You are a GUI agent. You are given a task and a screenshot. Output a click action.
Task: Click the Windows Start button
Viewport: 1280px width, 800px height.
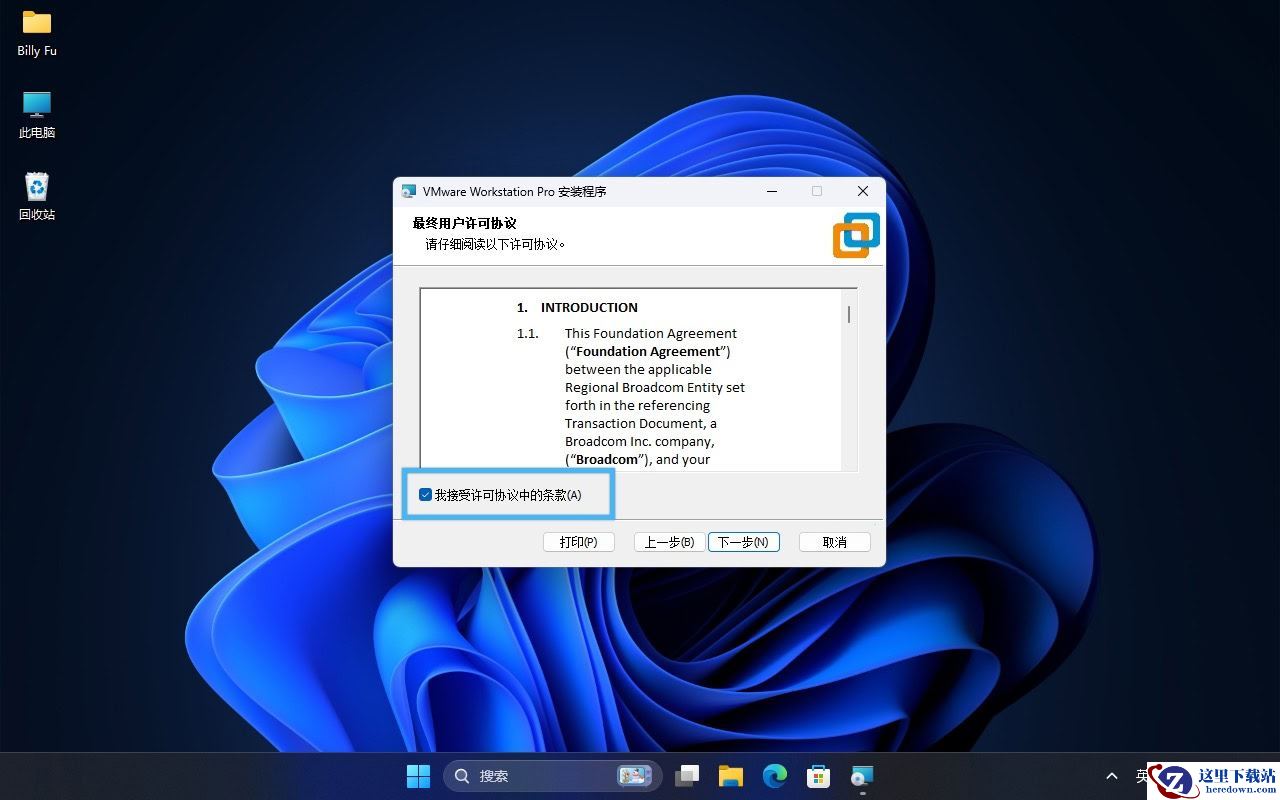(x=418, y=776)
